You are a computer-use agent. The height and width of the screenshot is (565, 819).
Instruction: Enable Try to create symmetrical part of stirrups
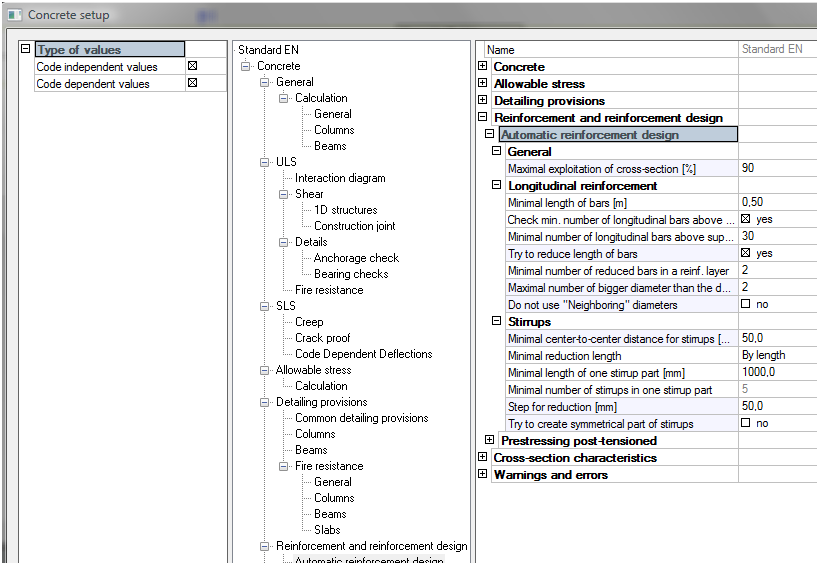[x=745, y=422]
